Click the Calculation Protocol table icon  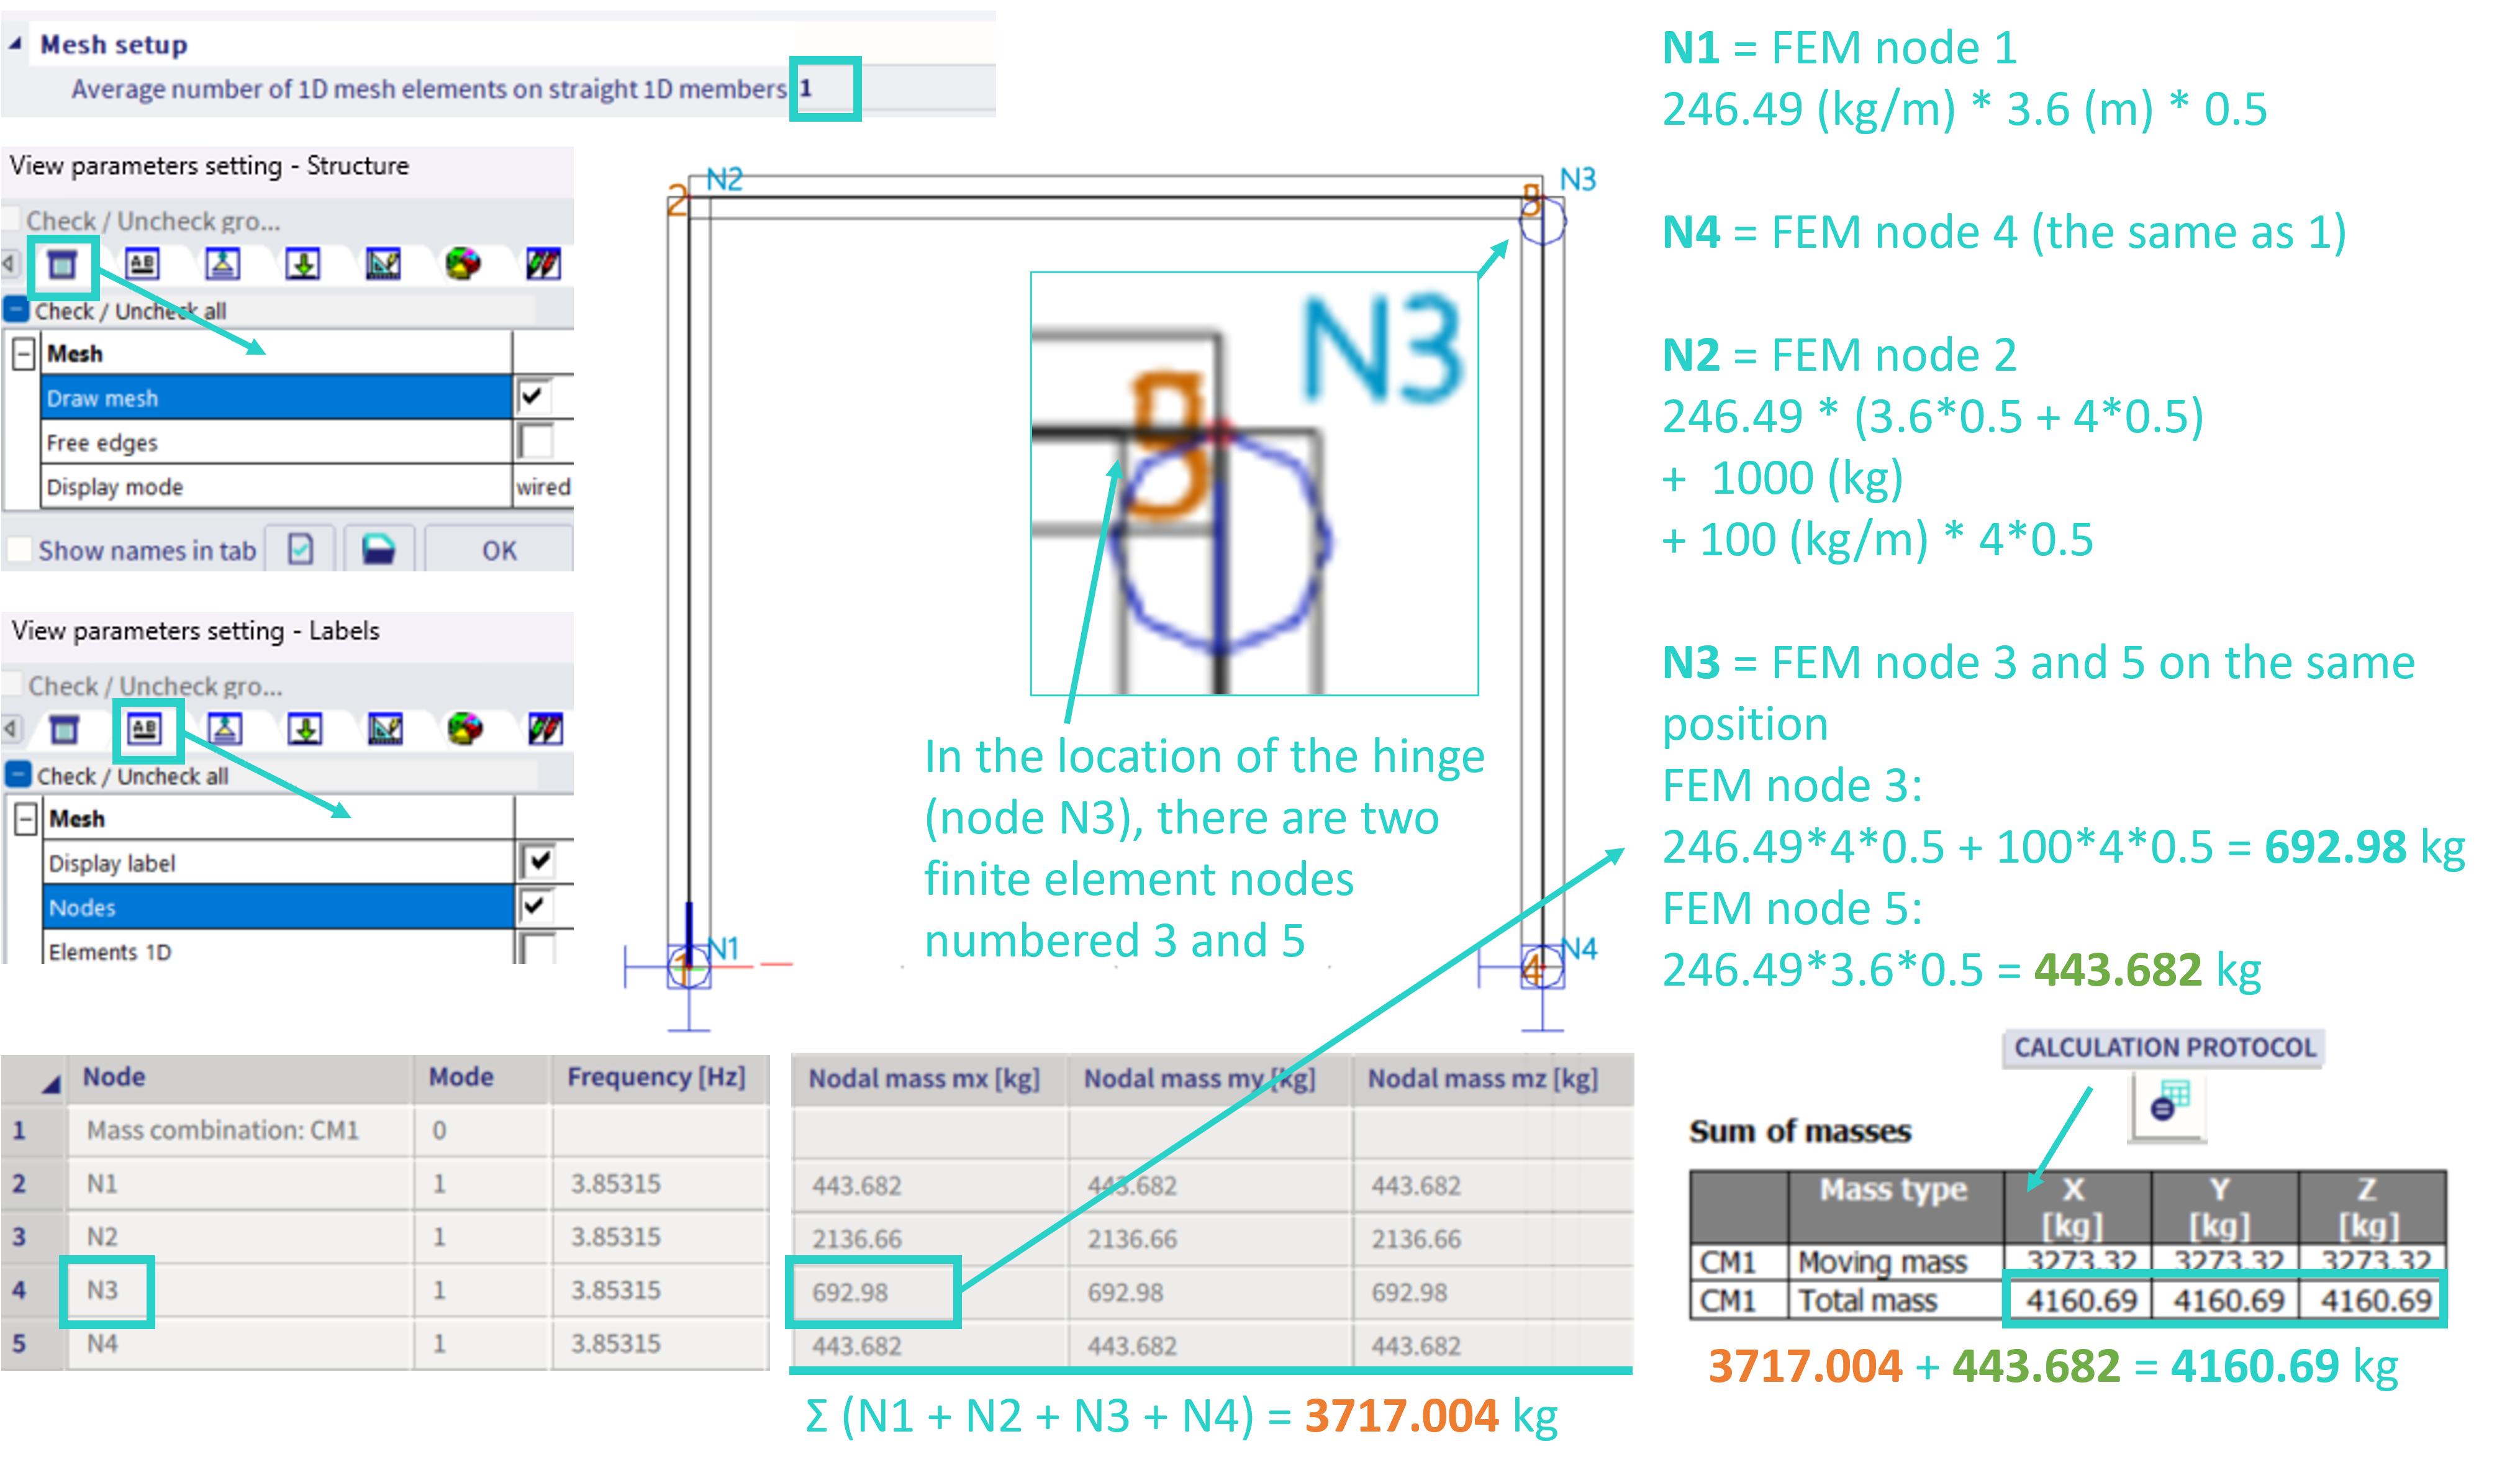click(2169, 1107)
